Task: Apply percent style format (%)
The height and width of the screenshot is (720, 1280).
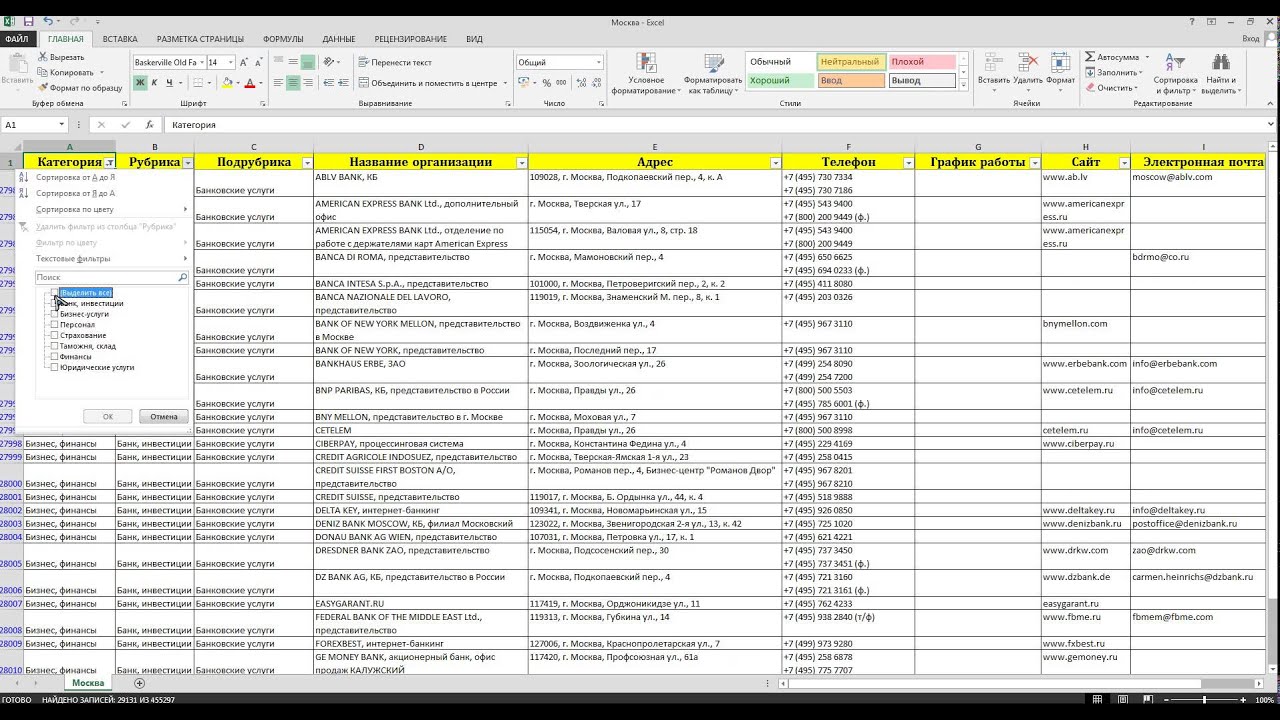Action: click(x=547, y=82)
